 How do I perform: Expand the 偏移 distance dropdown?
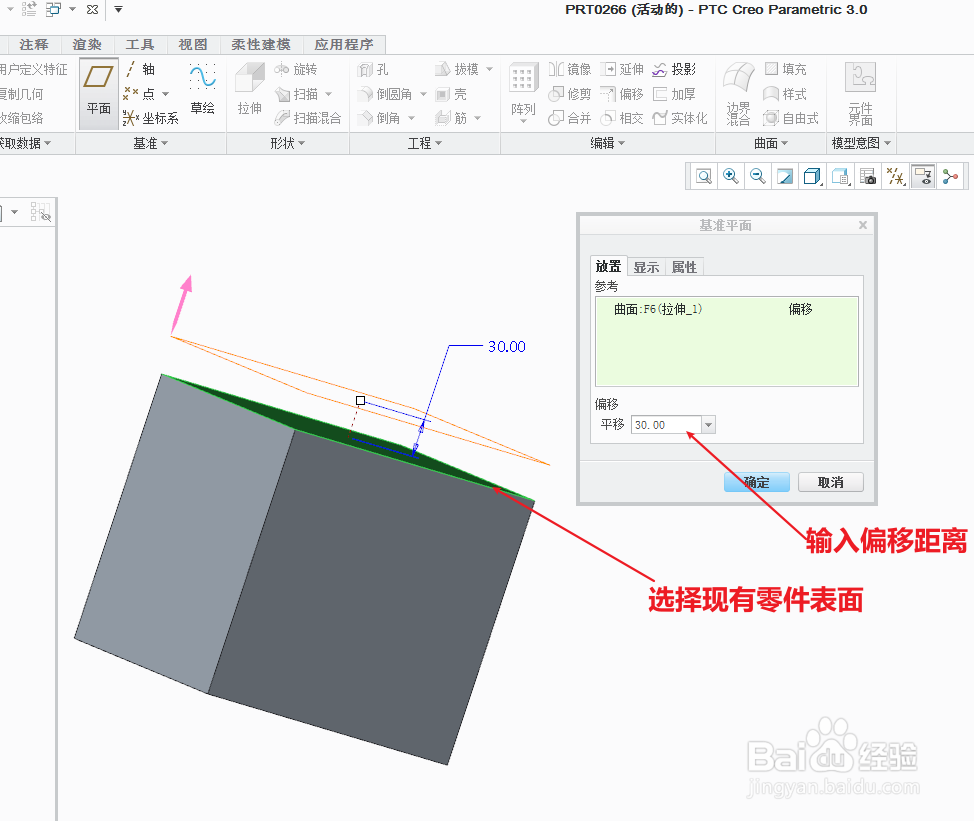tap(708, 424)
